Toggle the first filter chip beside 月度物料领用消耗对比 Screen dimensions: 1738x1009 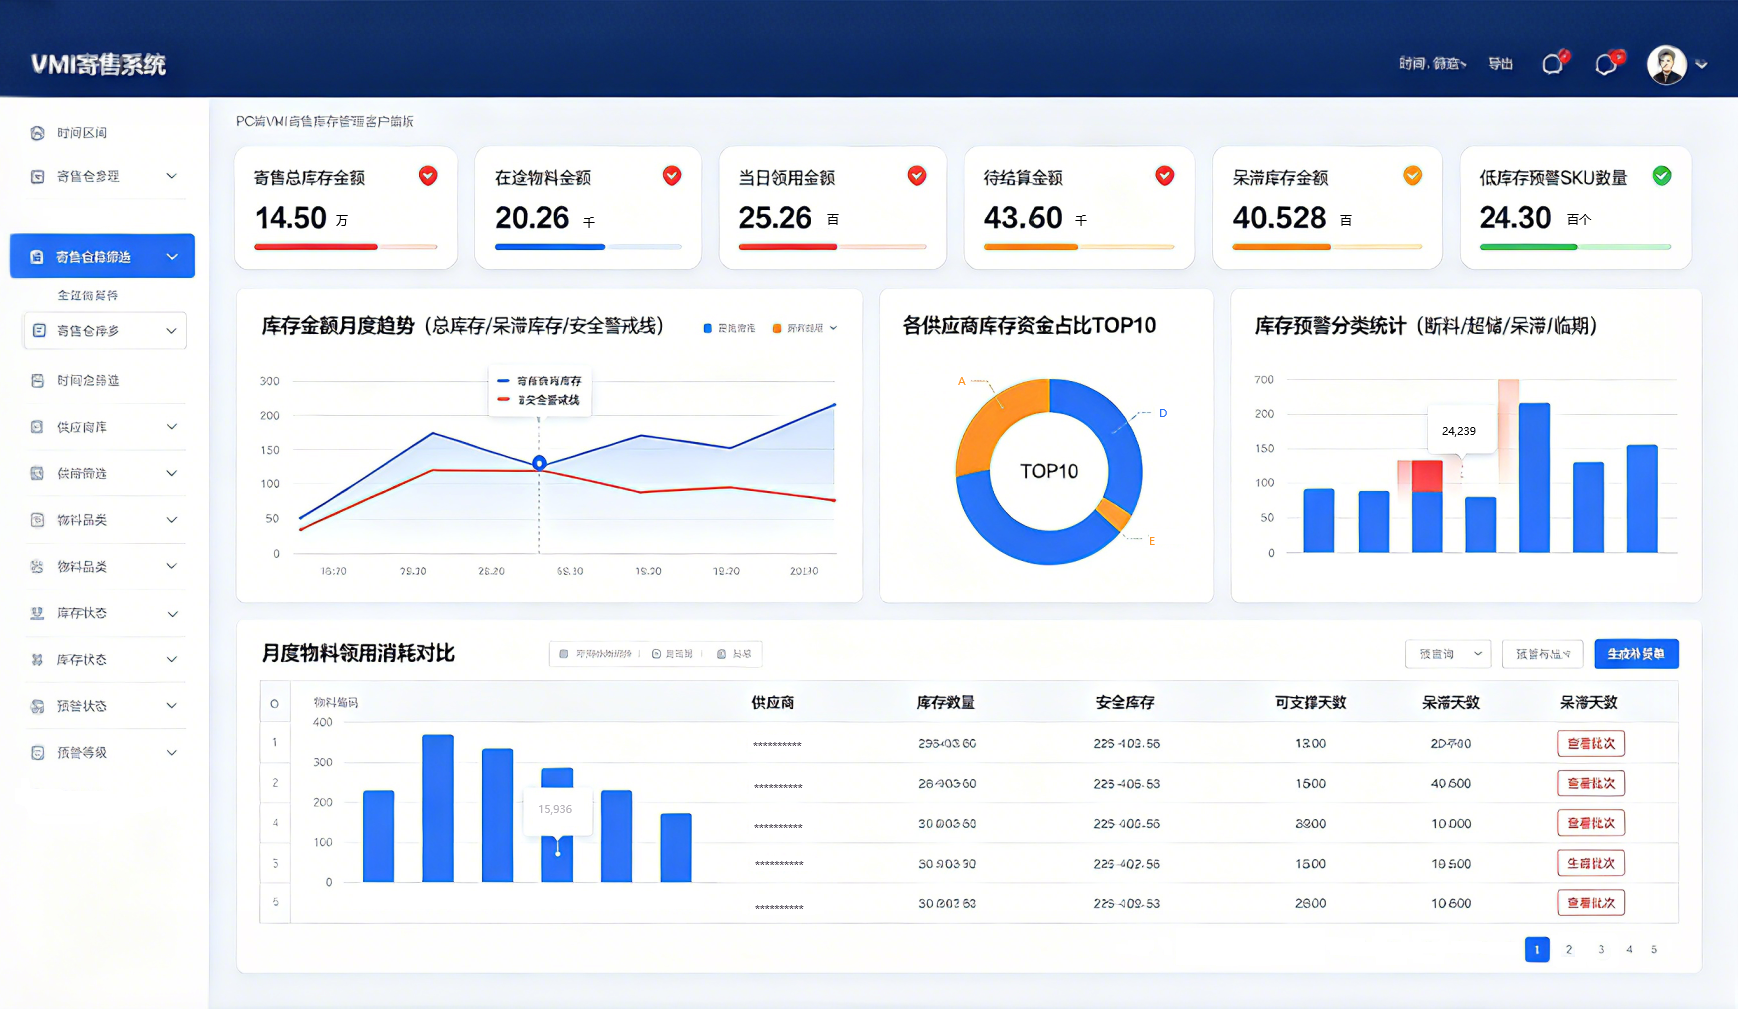tap(595, 654)
